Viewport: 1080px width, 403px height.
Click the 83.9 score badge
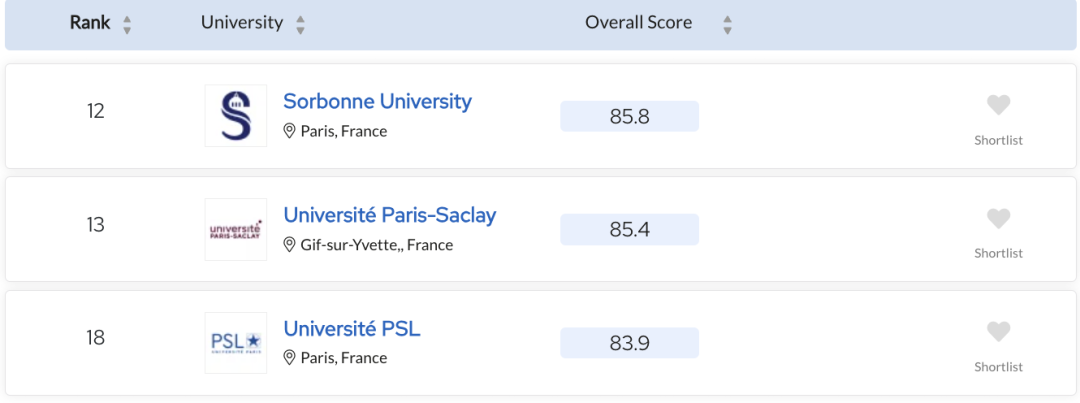pyautogui.click(x=630, y=342)
